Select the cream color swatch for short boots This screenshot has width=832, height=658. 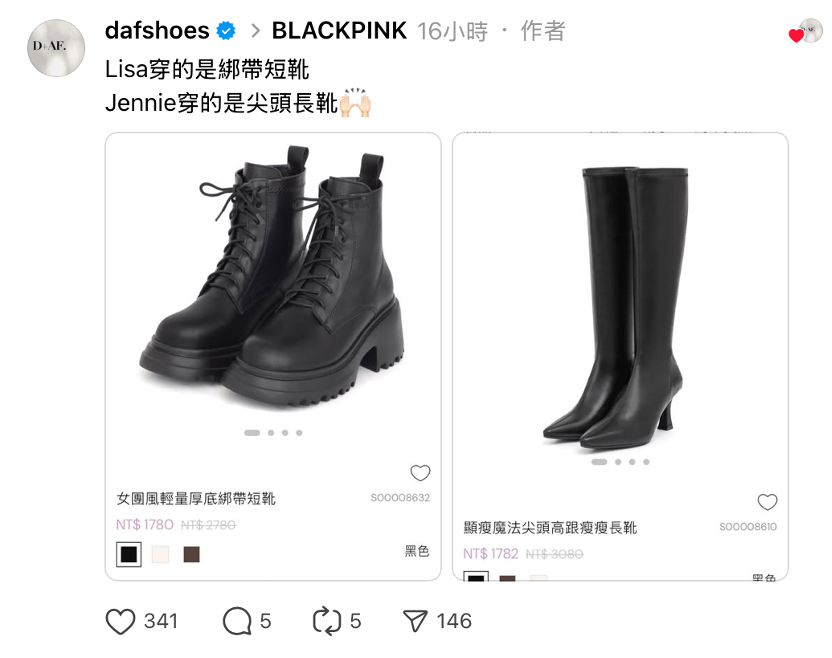pyautogui.click(x=160, y=555)
